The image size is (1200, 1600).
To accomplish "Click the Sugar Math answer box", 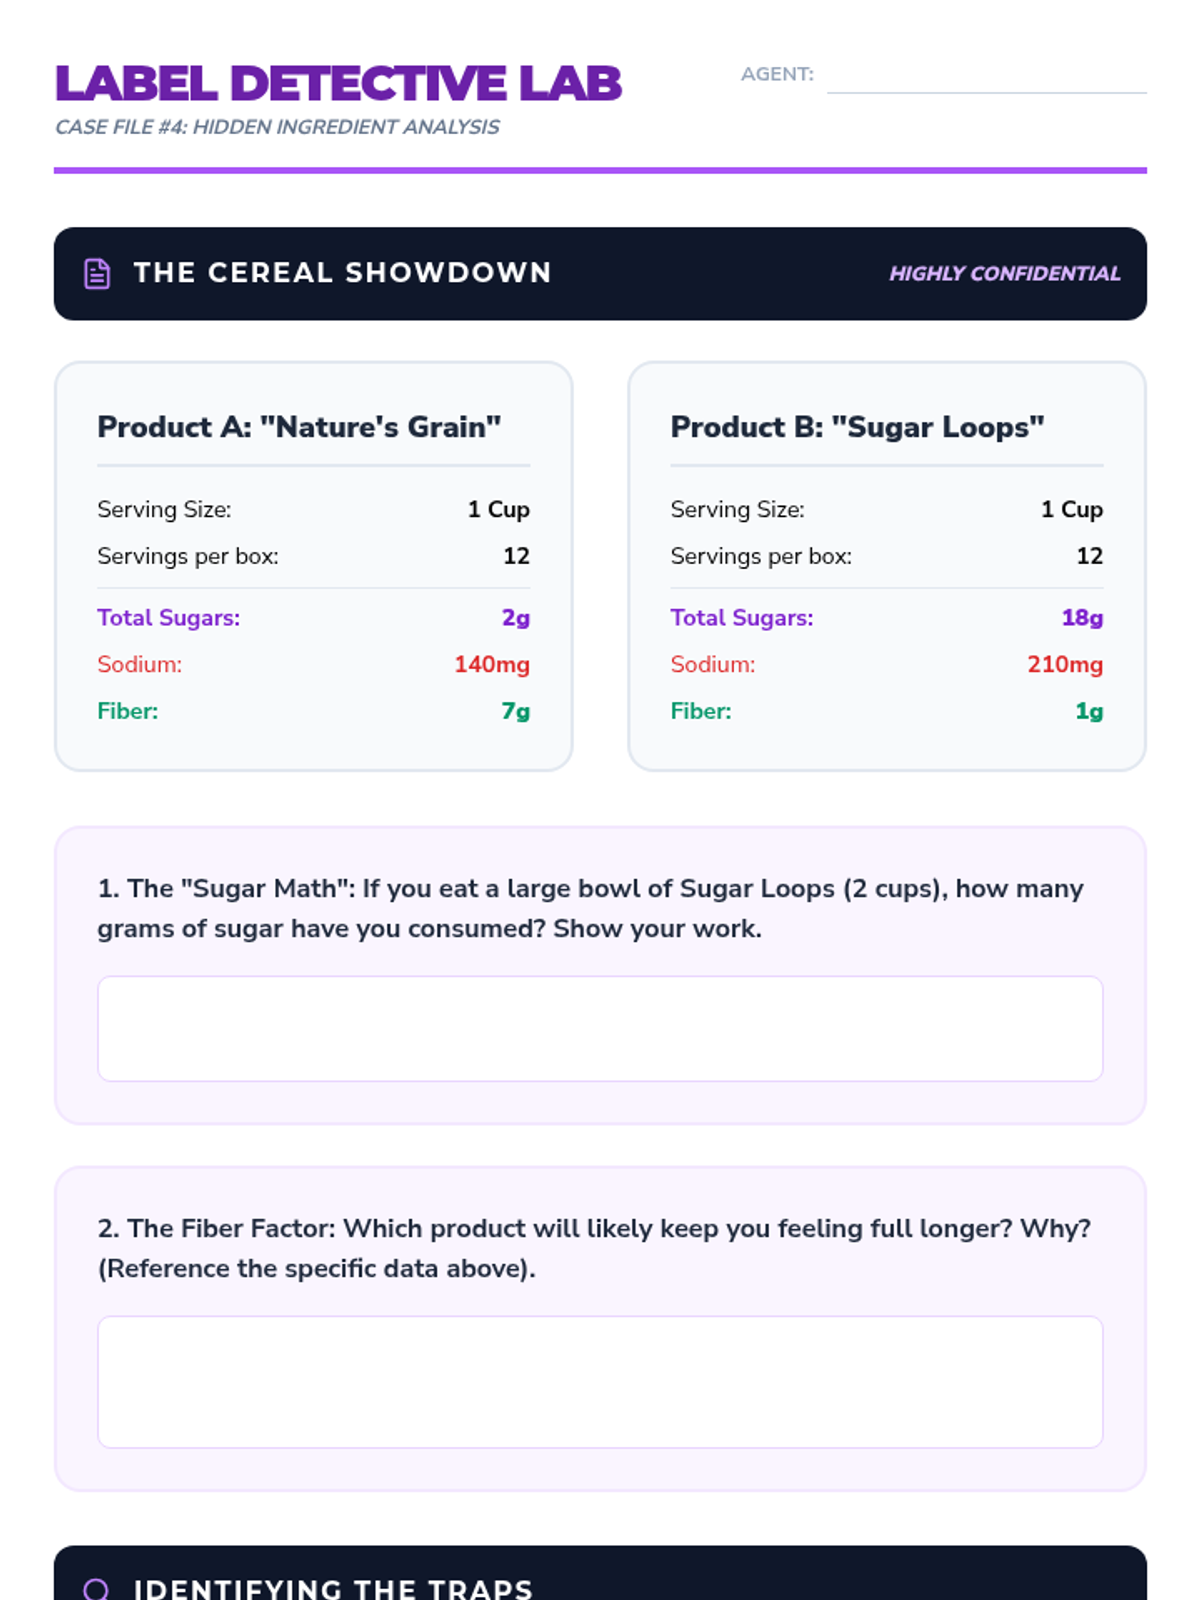I will point(600,1028).
